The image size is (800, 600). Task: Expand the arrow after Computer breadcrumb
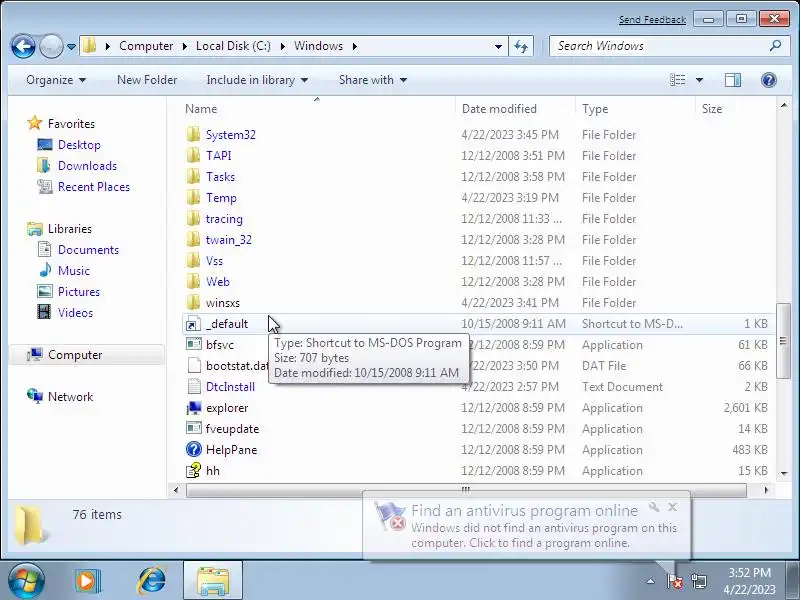point(184,46)
